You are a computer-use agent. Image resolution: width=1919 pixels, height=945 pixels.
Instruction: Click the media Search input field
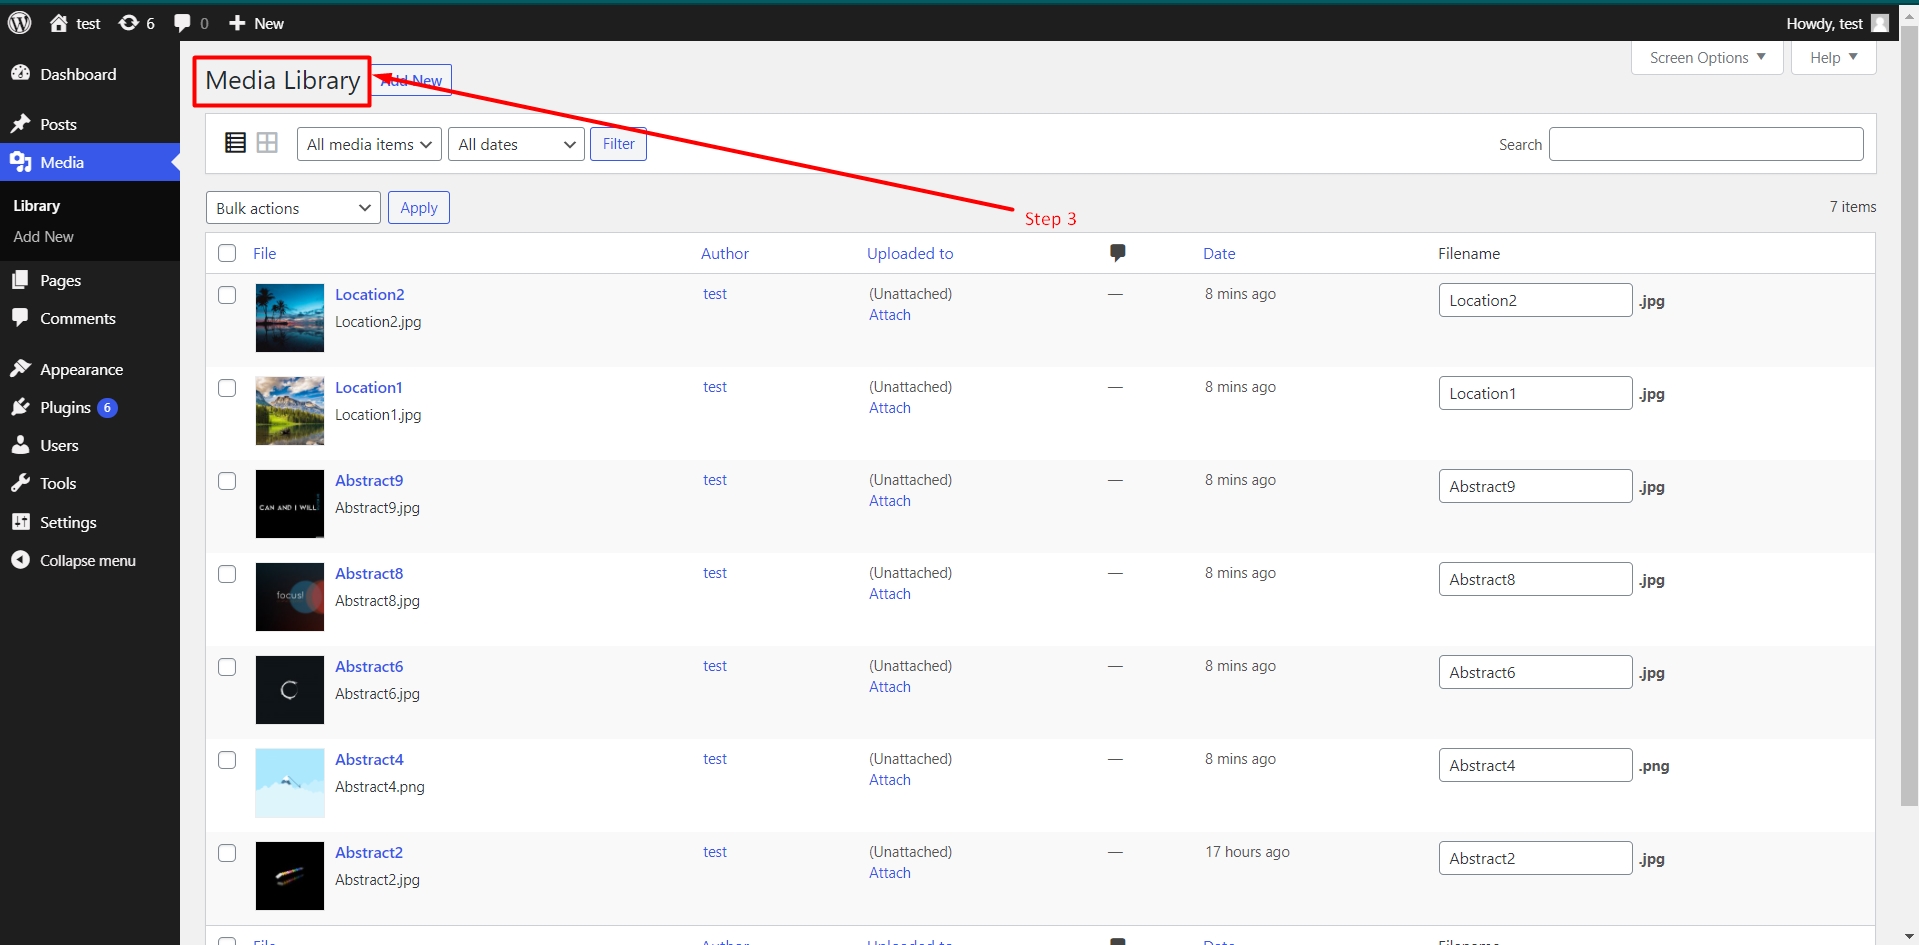tap(1706, 144)
